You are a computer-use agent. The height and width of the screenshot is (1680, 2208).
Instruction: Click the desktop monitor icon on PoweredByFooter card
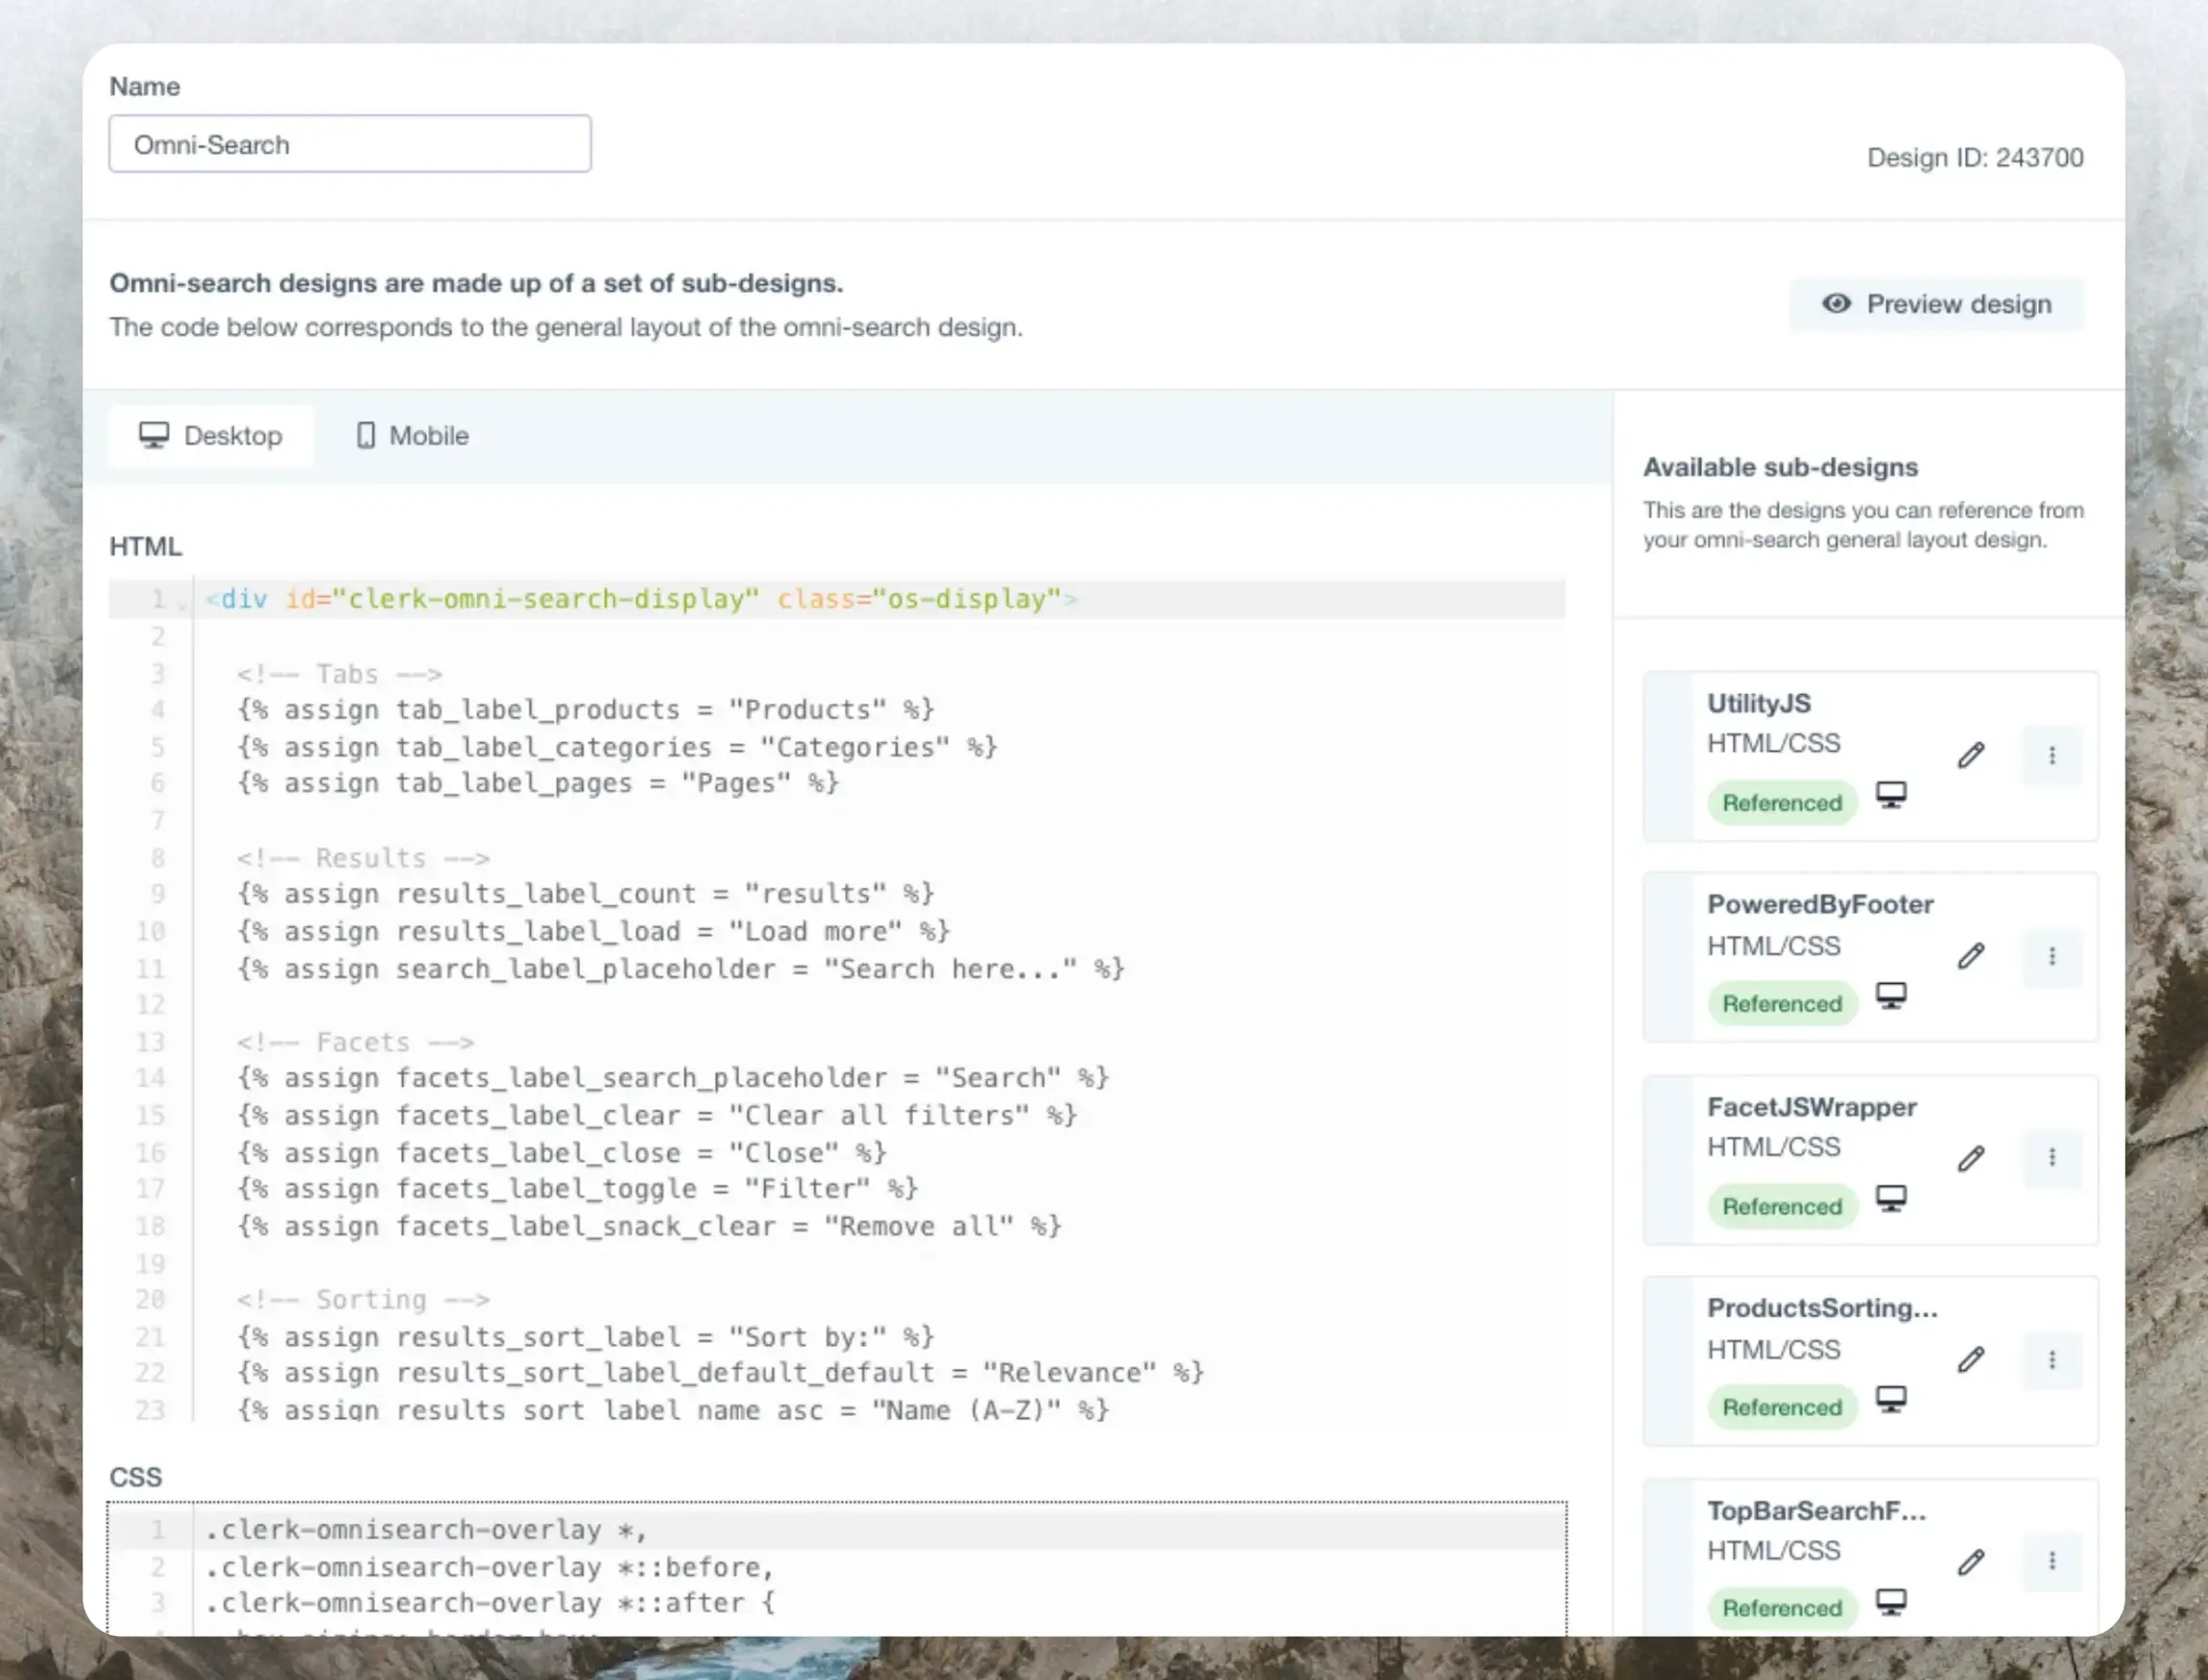click(1890, 997)
